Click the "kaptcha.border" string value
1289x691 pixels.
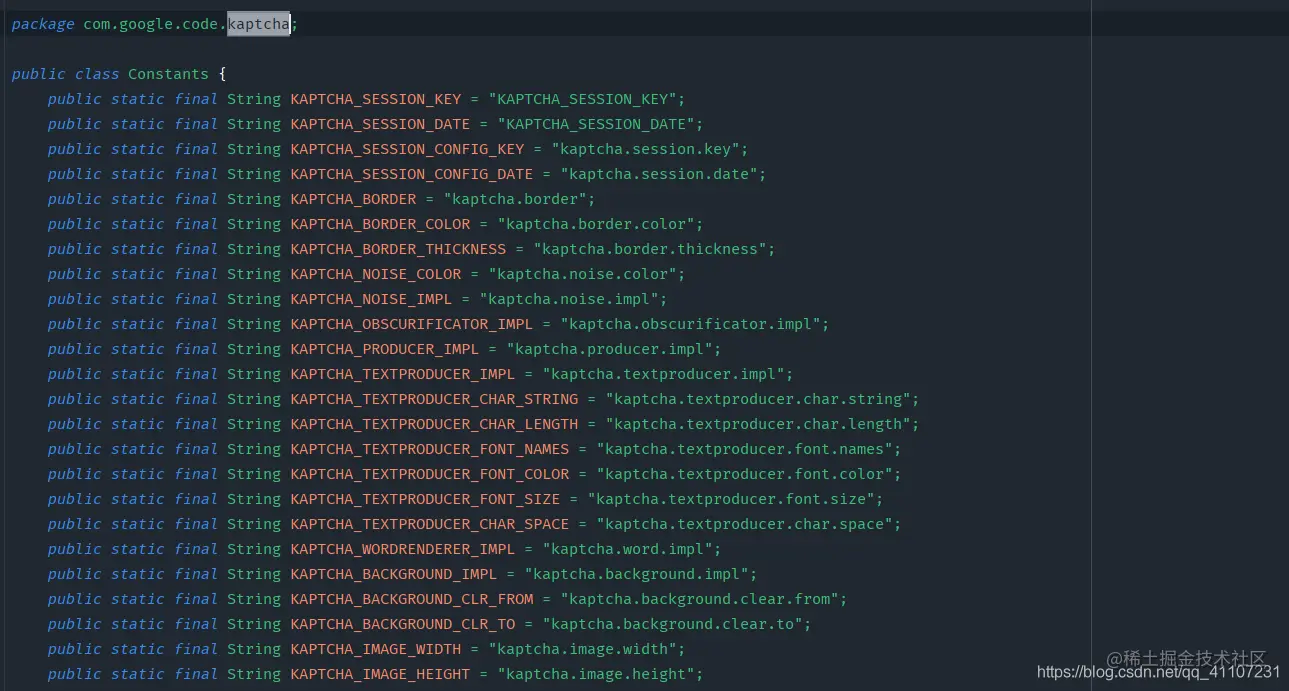(515, 199)
